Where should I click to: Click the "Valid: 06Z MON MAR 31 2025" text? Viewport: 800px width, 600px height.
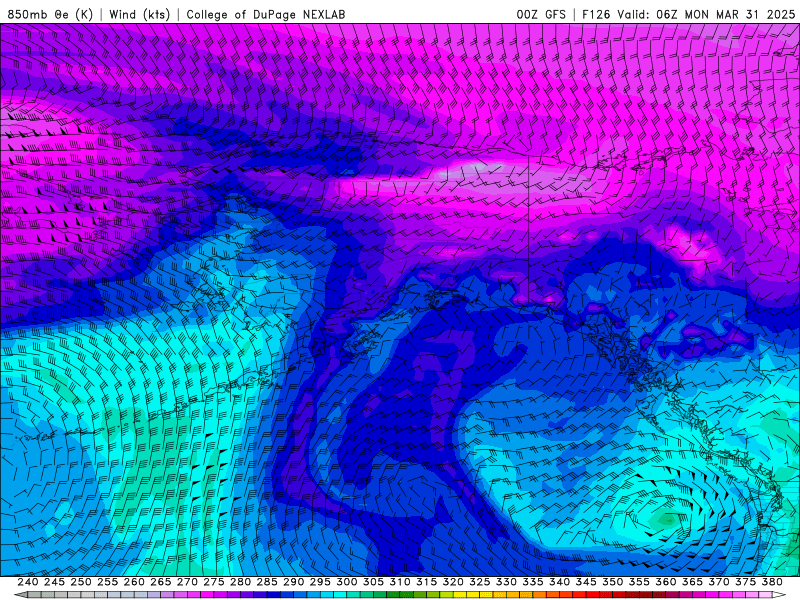[x=706, y=14]
